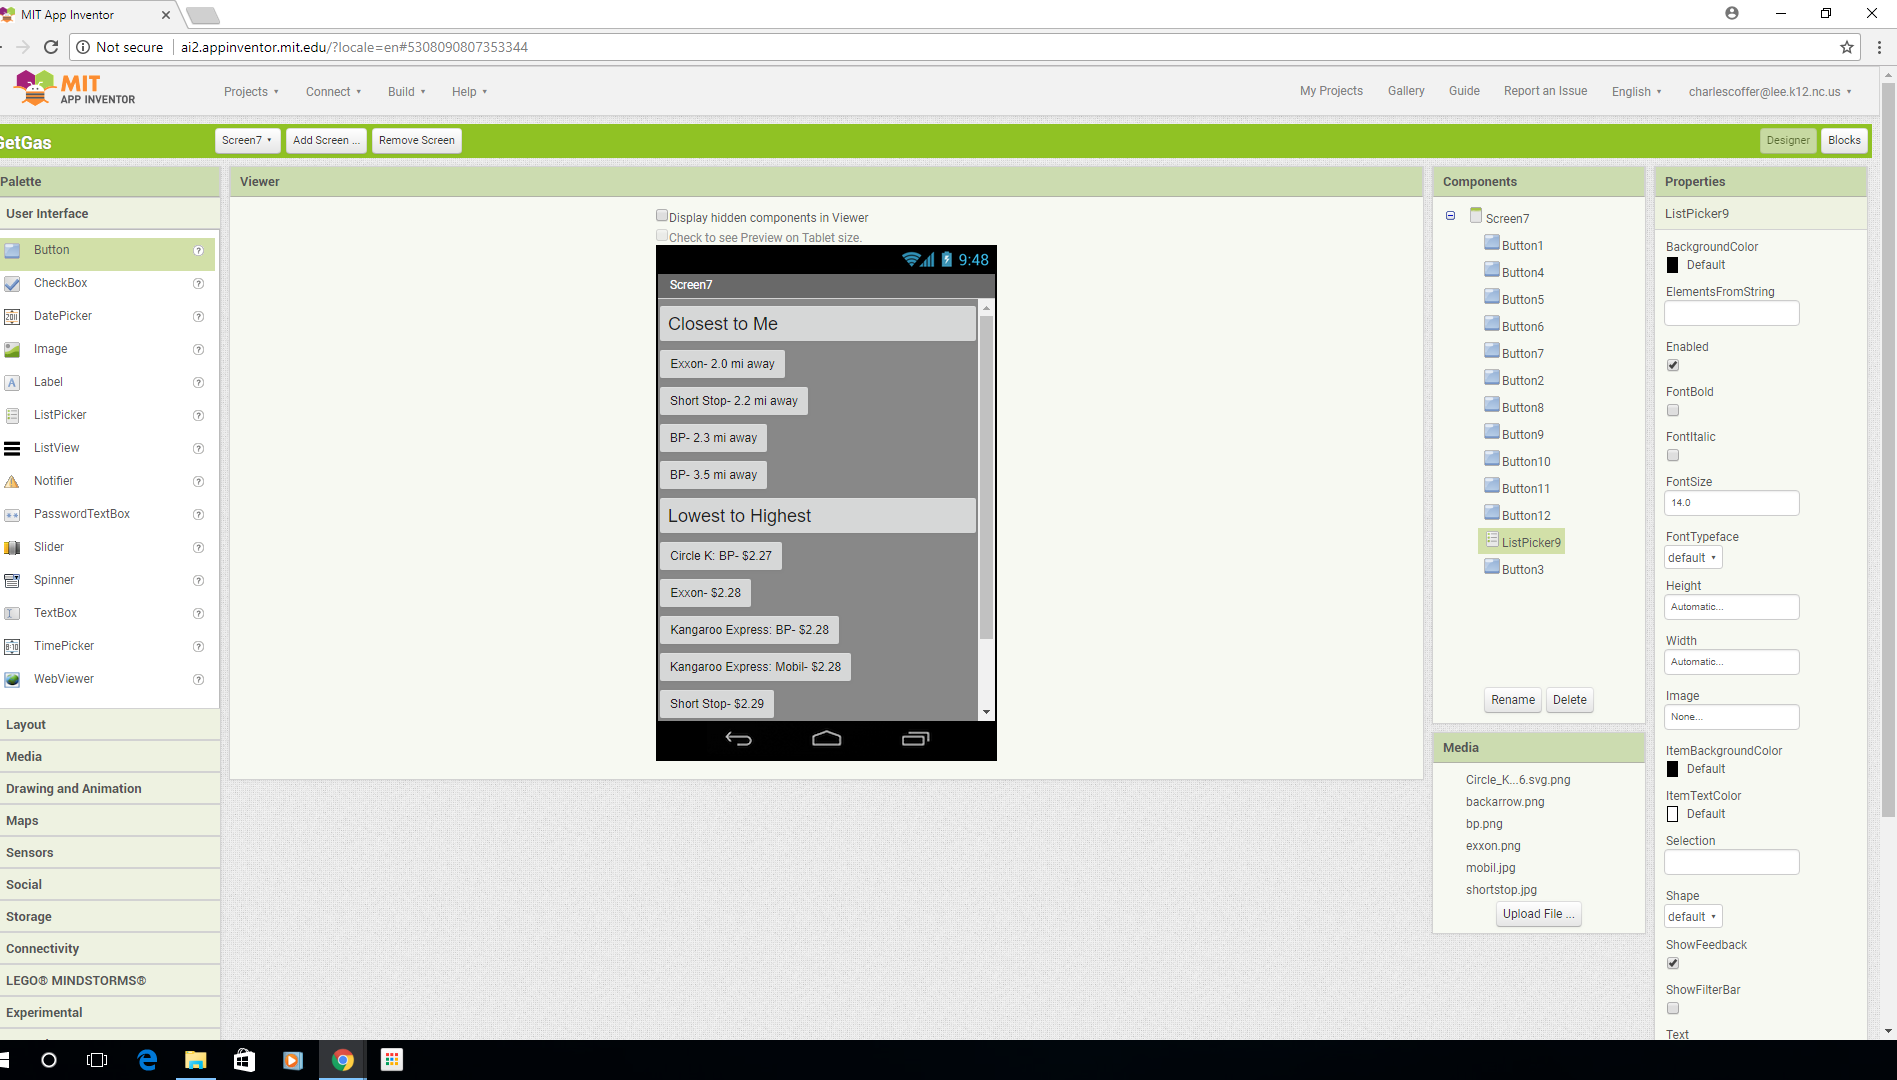Switch to the Blocks editor
This screenshot has width=1897, height=1080.
1844,140
